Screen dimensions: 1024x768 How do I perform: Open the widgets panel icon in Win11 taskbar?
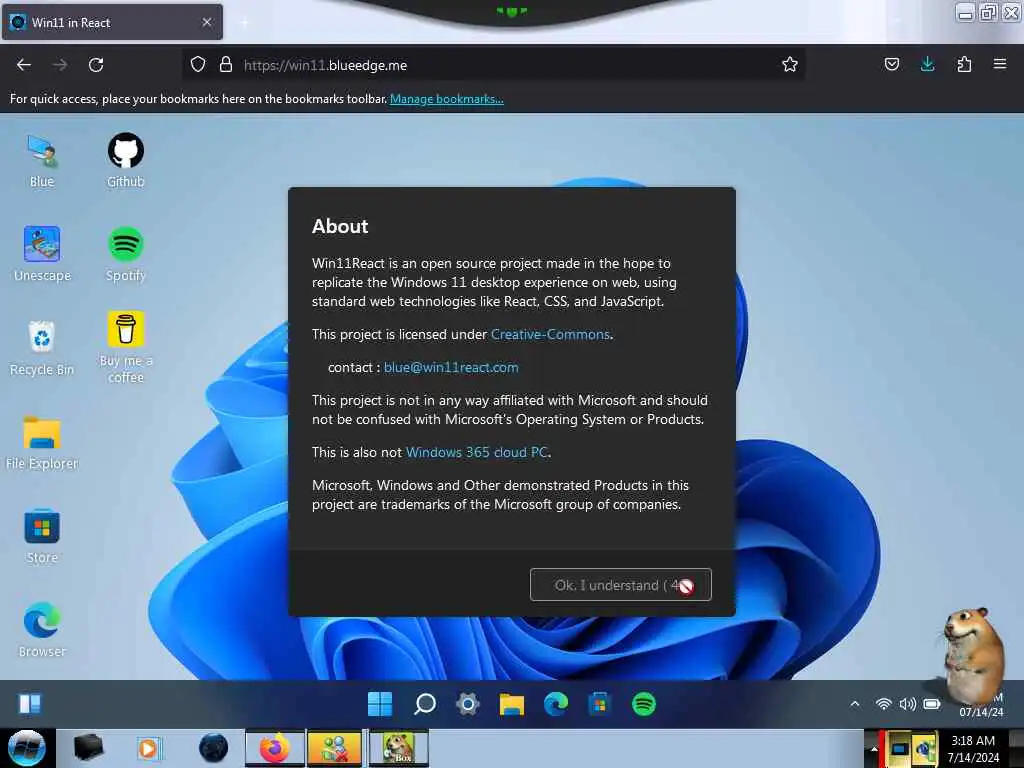click(x=30, y=704)
